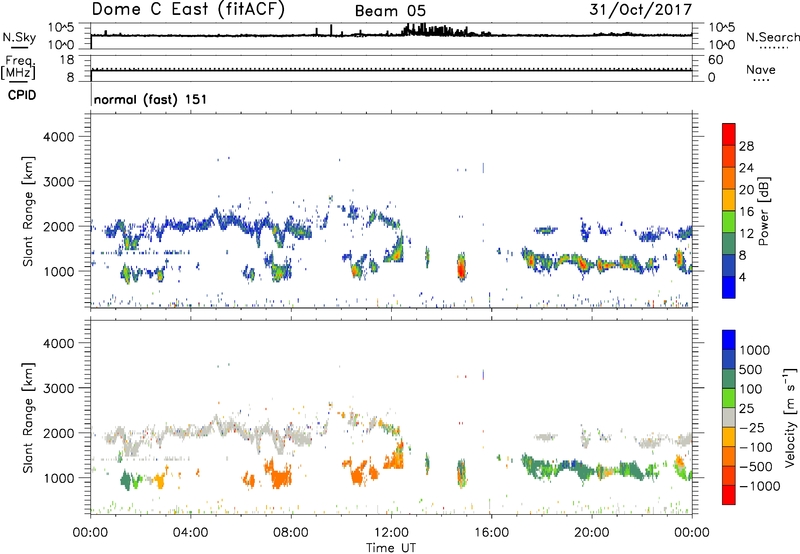The width and height of the screenshot is (800, 554).
Task: Click the '08:00' time tick label
Action: pyautogui.click(x=291, y=533)
